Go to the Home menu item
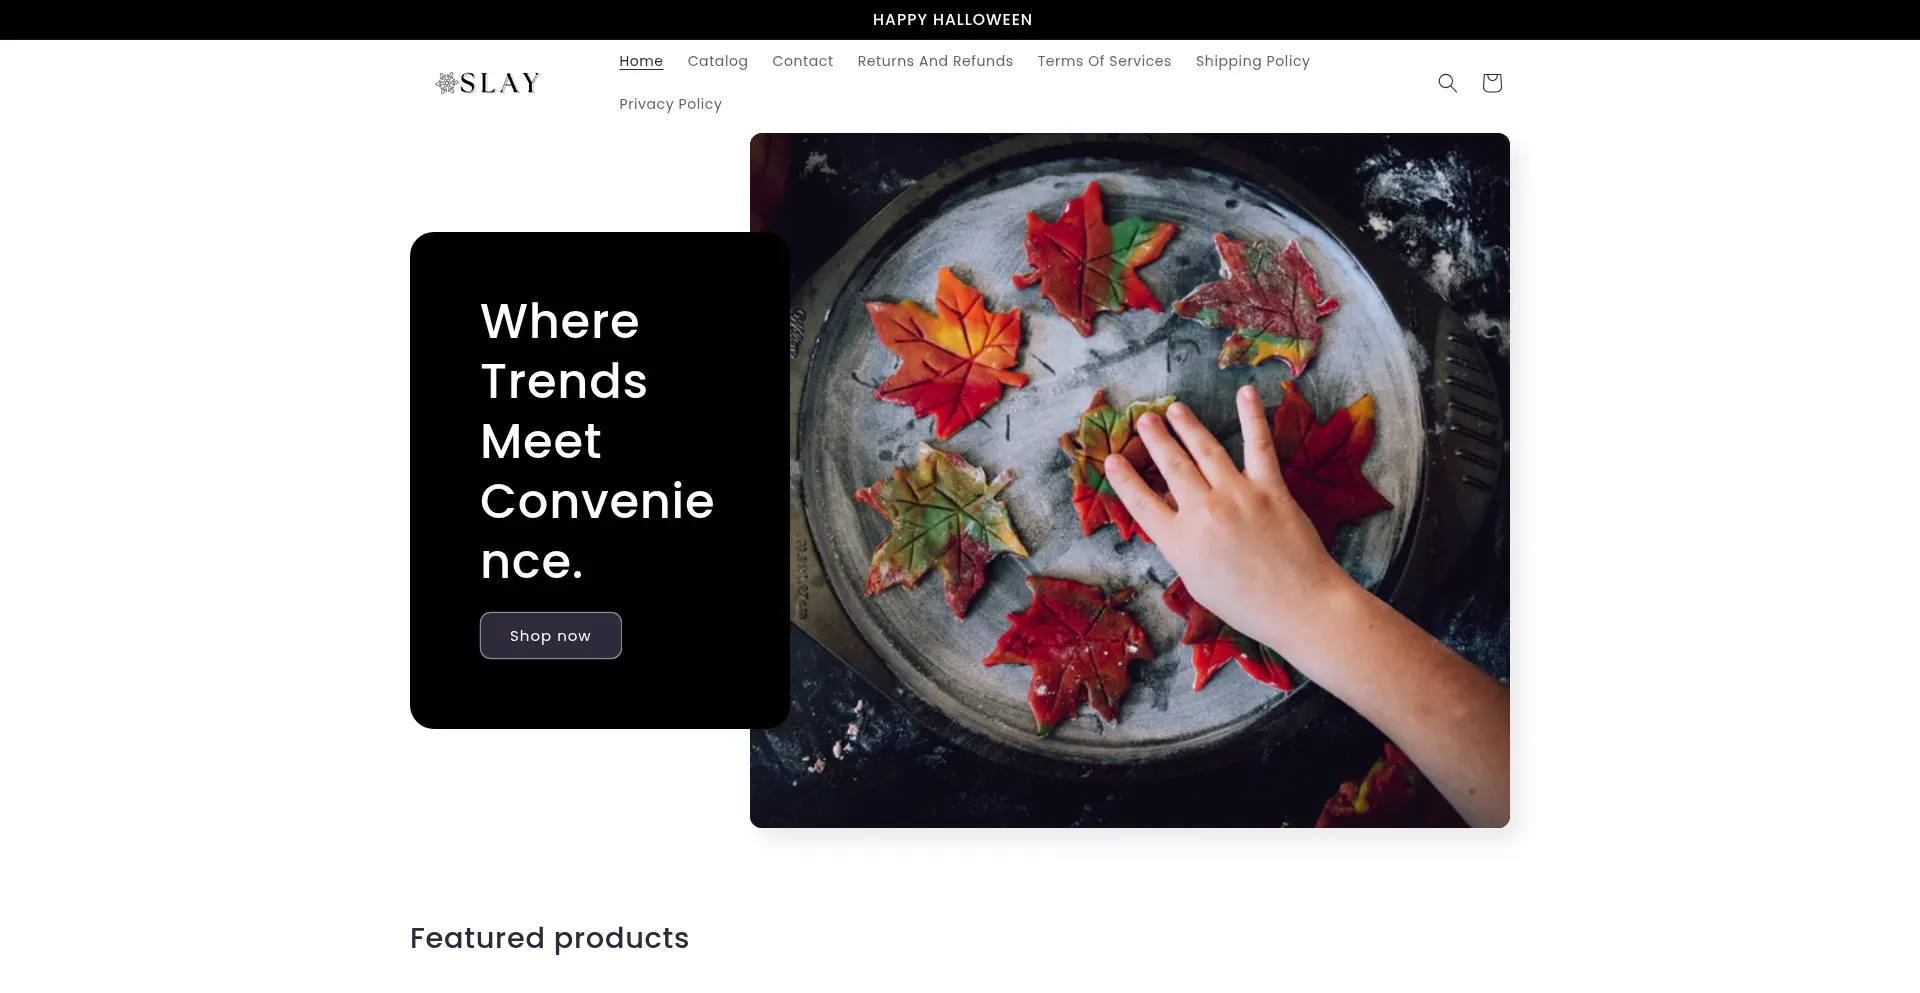The height and width of the screenshot is (993, 1920). (641, 61)
